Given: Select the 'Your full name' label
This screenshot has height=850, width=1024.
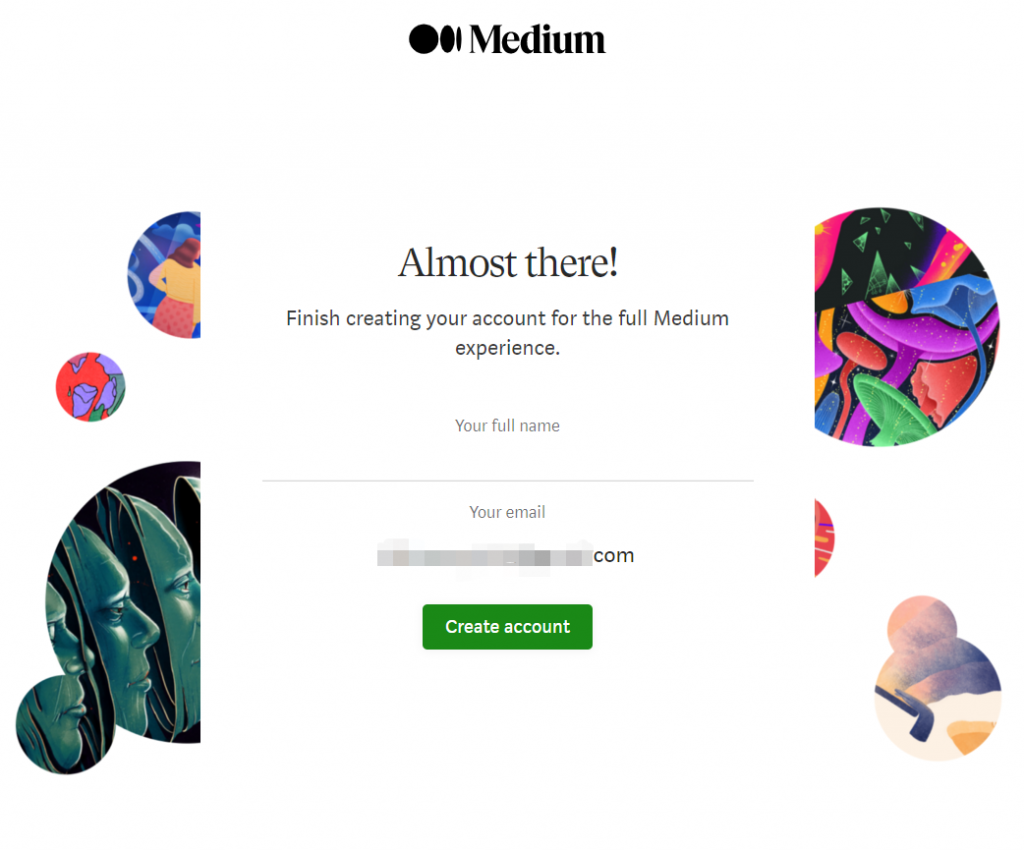Looking at the screenshot, I should tap(507, 426).
